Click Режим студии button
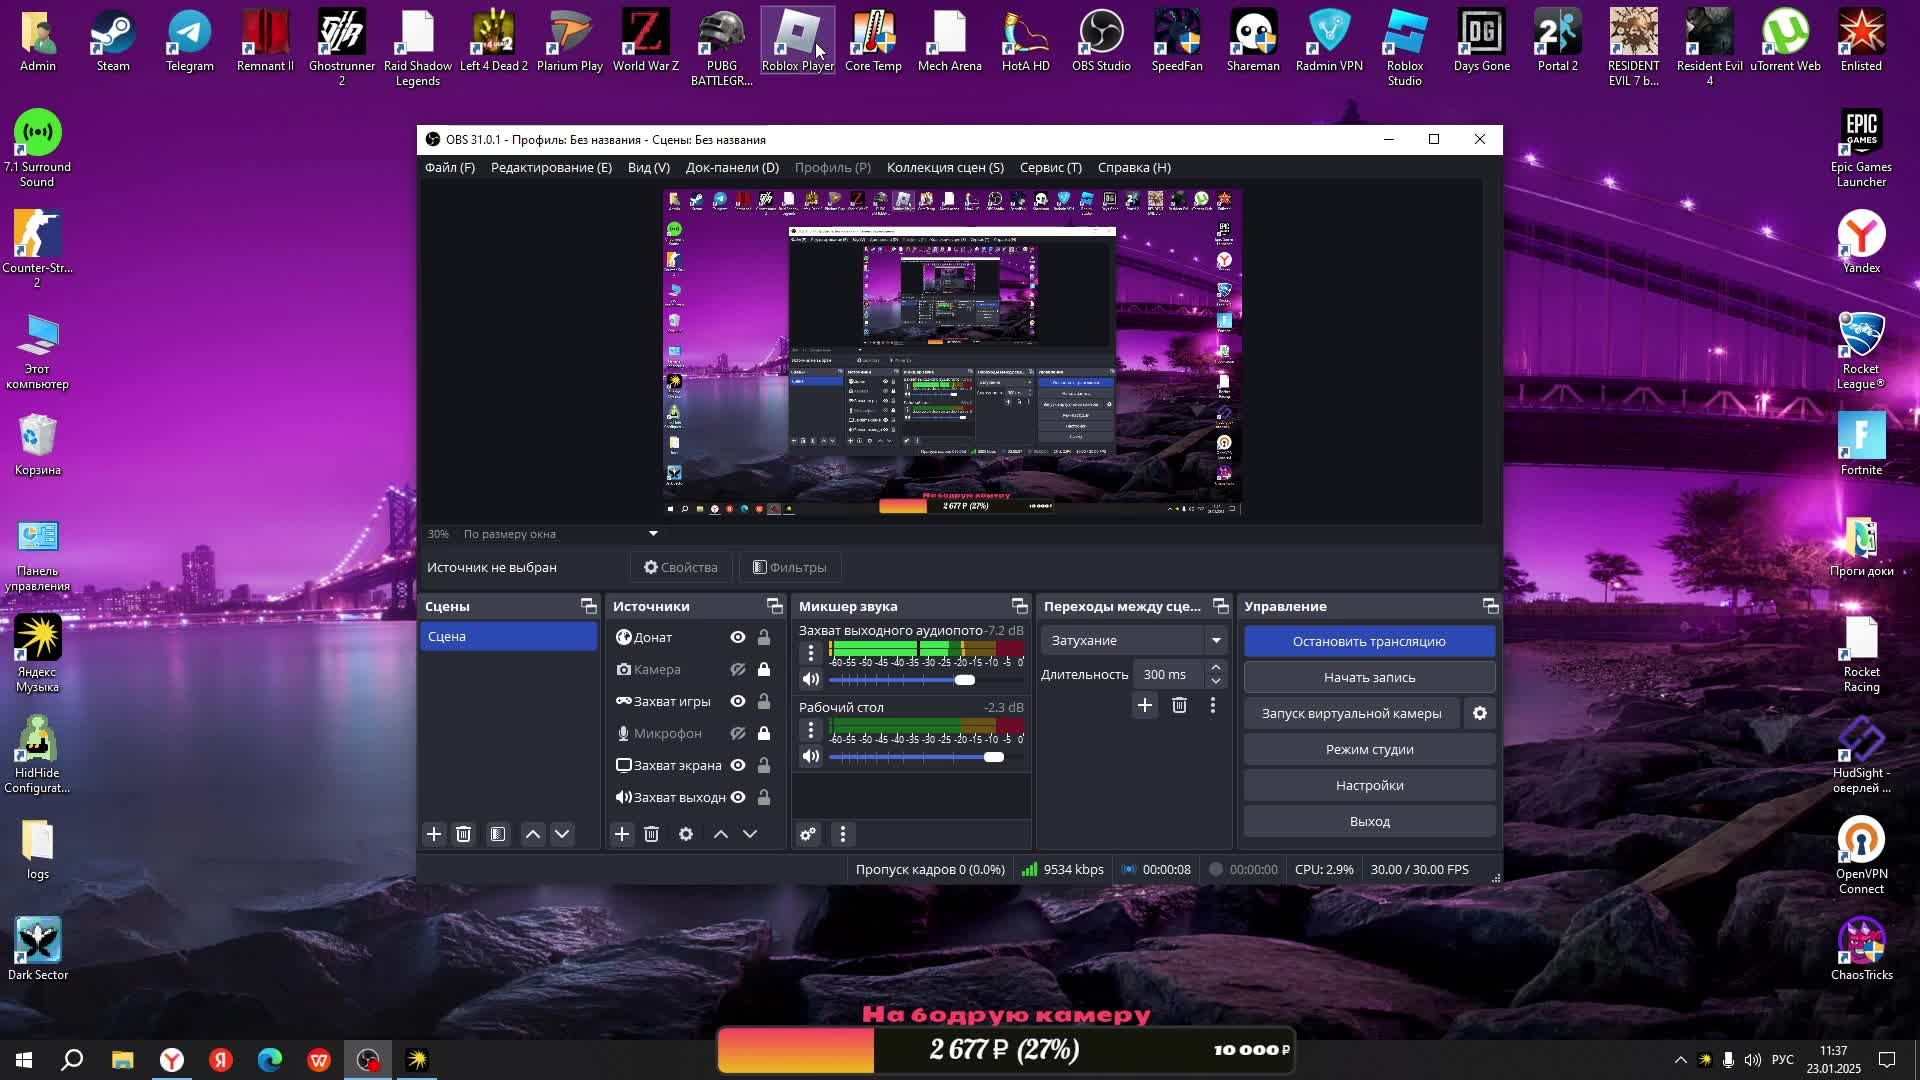The image size is (1920, 1080). [1369, 749]
